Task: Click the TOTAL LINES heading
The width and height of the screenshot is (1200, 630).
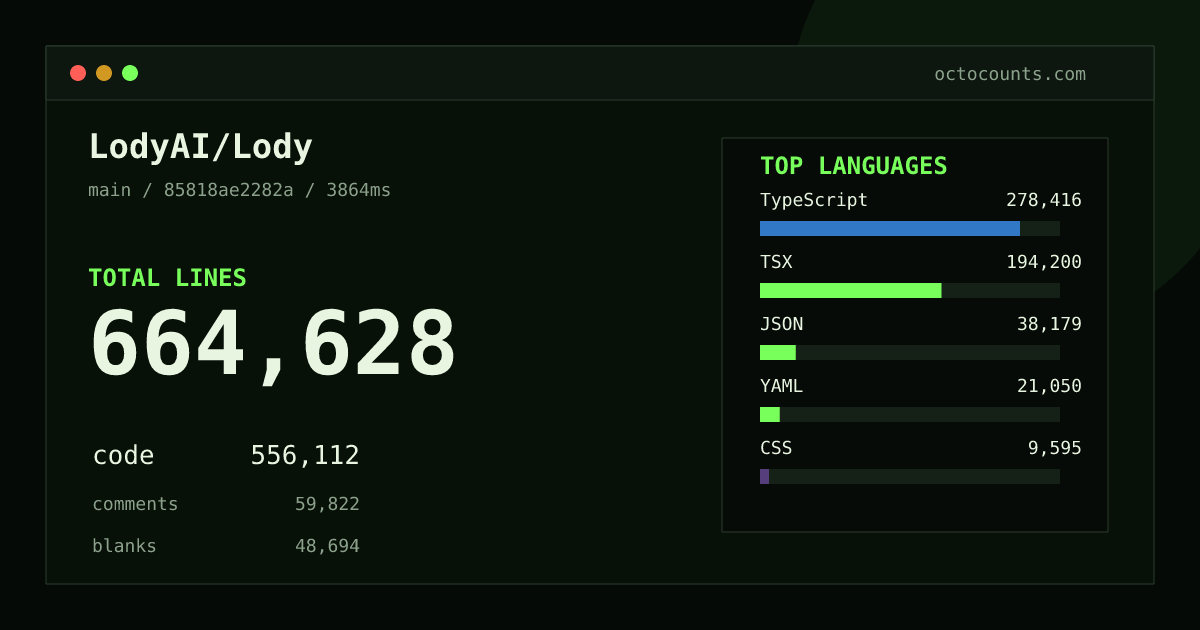Action: coord(167,278)
